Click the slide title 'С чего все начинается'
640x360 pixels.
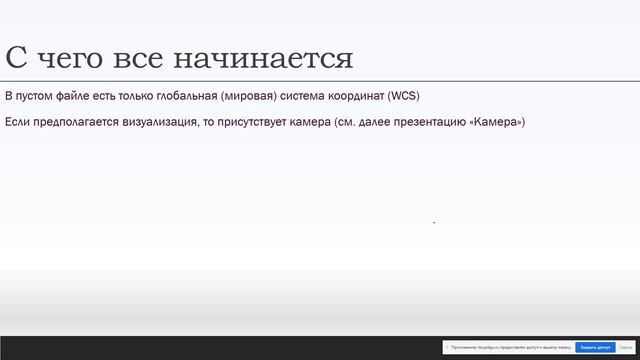pos(179,58)
